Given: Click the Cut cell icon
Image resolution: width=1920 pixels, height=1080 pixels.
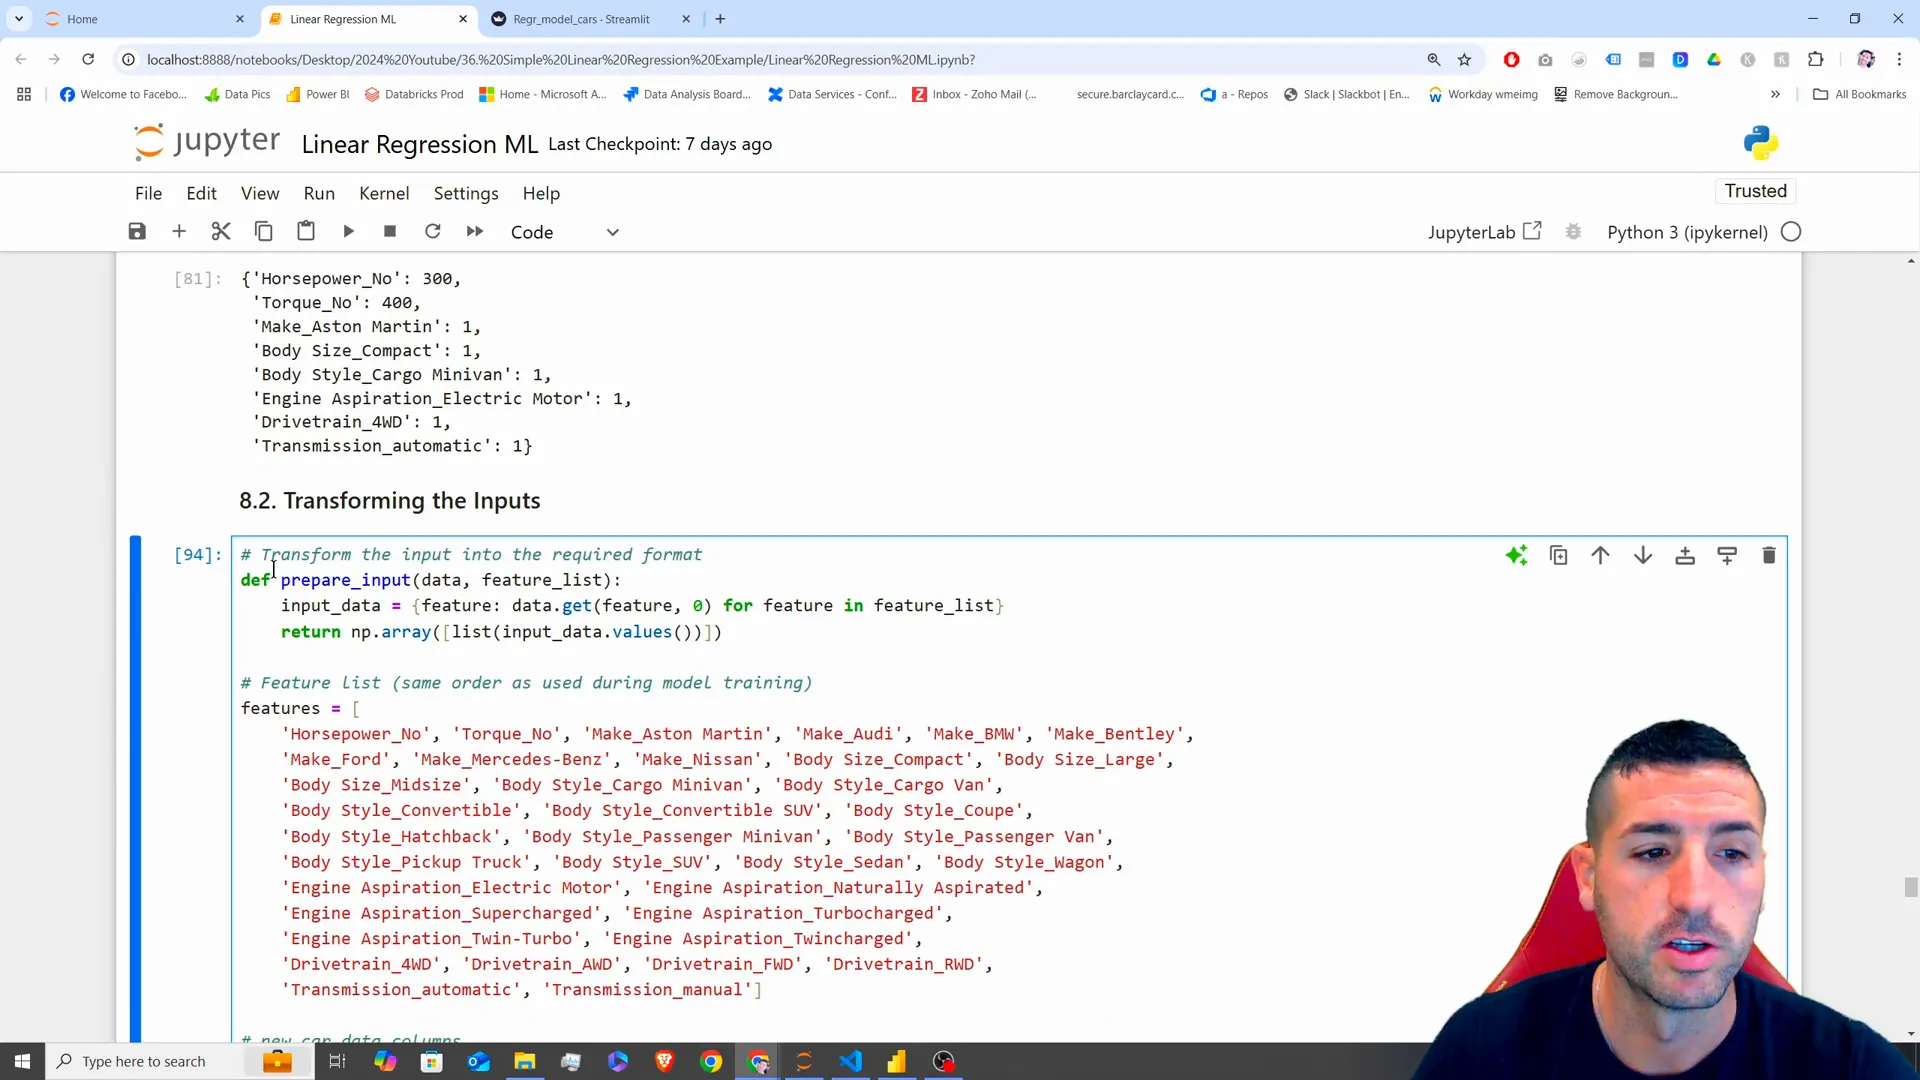Looking at the screenshot, I should (x=222, y=232).
